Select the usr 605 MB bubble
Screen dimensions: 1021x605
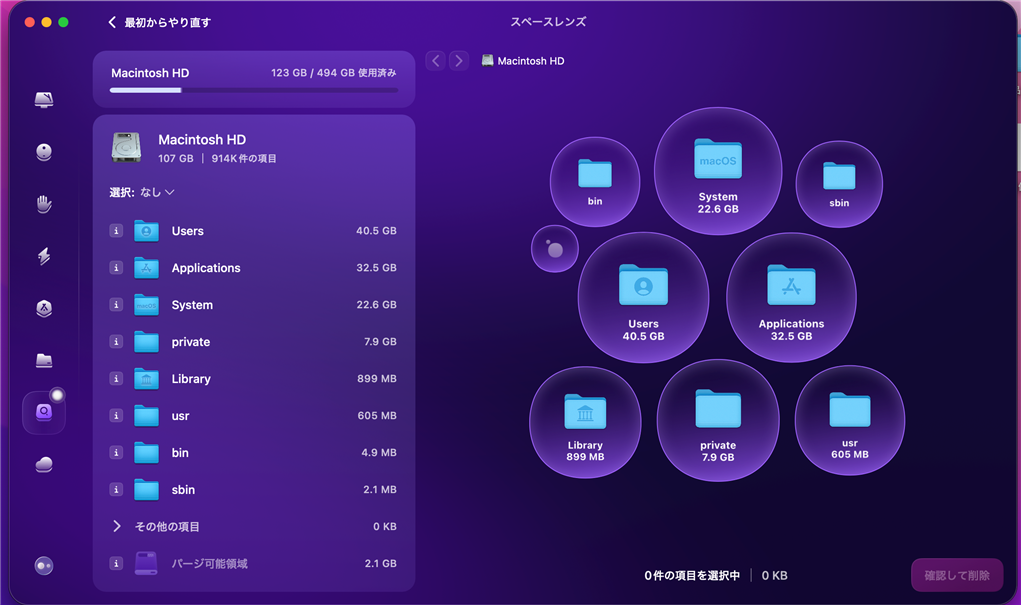pos(850,421)
